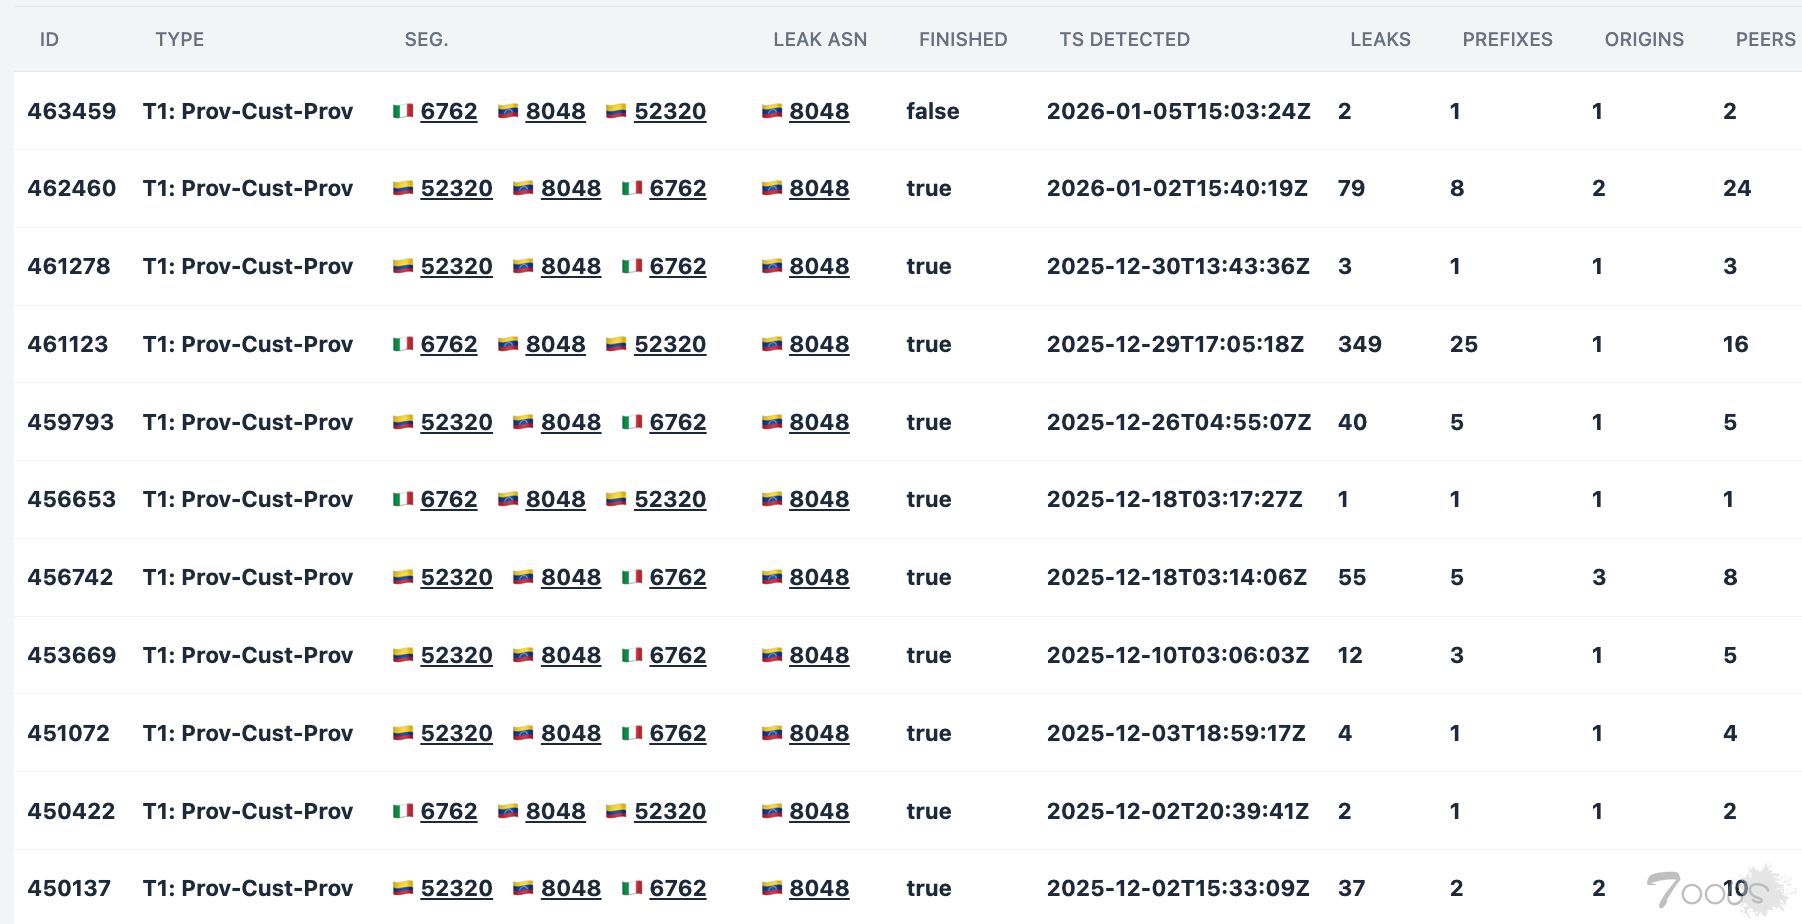Open ASN 52320 link in row 453669
This screenshot has width=1802, height=924.
[456, 655]
